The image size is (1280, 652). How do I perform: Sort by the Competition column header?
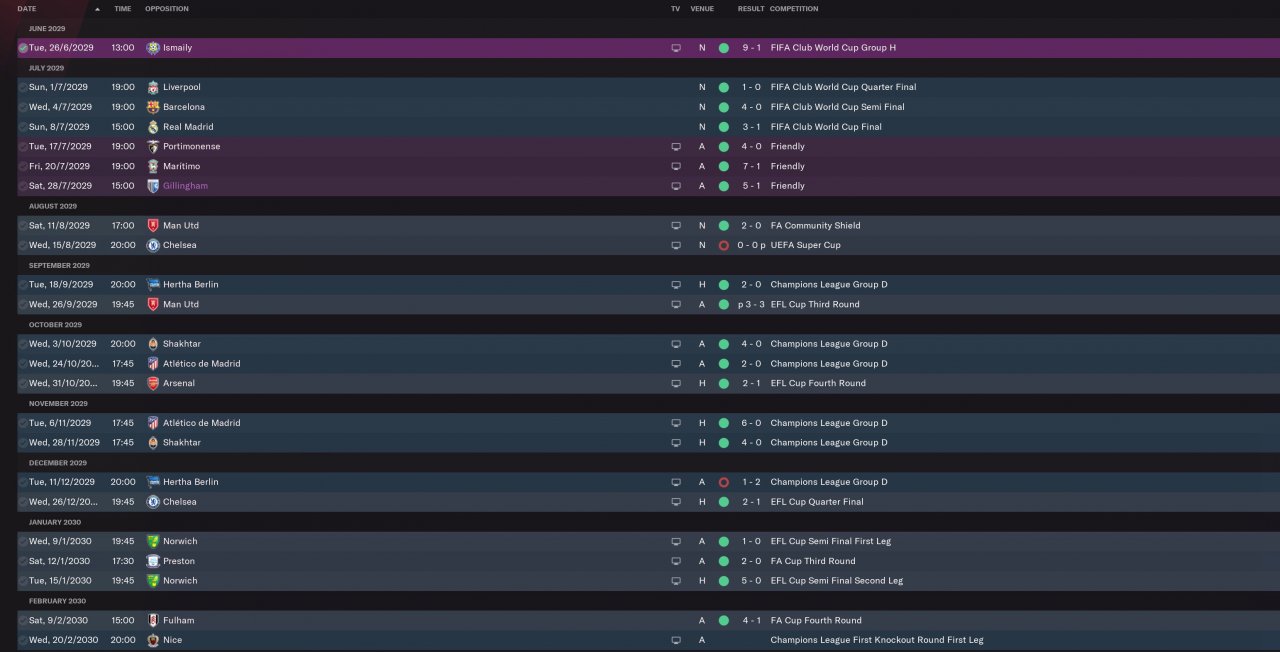pos(794,9)
